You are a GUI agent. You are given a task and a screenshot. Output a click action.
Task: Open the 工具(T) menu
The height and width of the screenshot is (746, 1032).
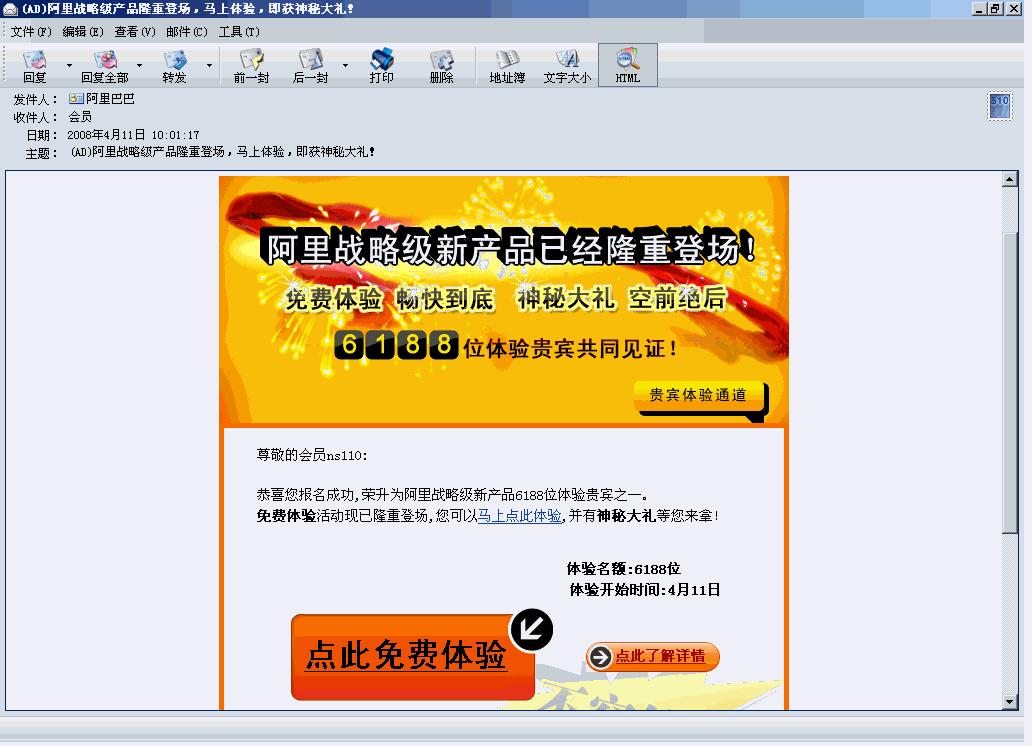tap(239, 32)
